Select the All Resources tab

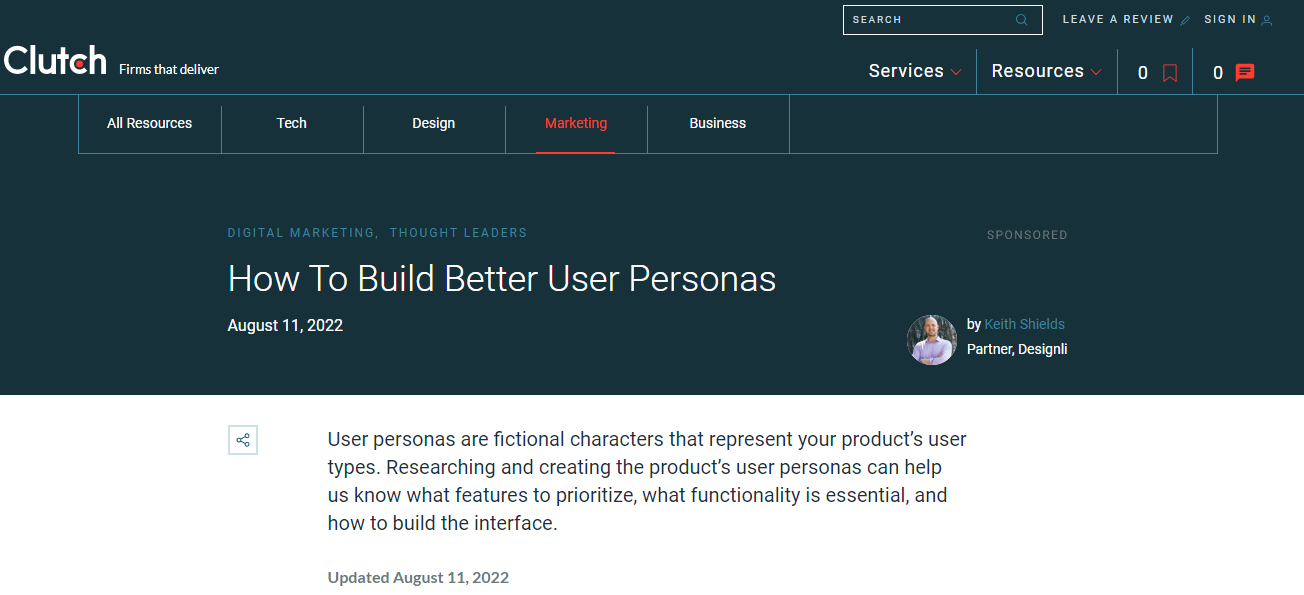tap(150, 123)
